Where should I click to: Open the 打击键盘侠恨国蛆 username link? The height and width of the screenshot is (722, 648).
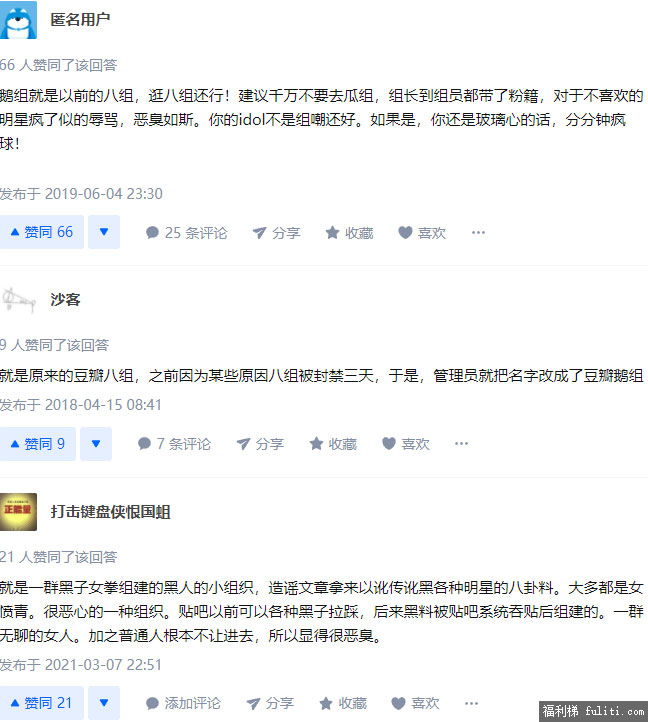pos(111,512)
